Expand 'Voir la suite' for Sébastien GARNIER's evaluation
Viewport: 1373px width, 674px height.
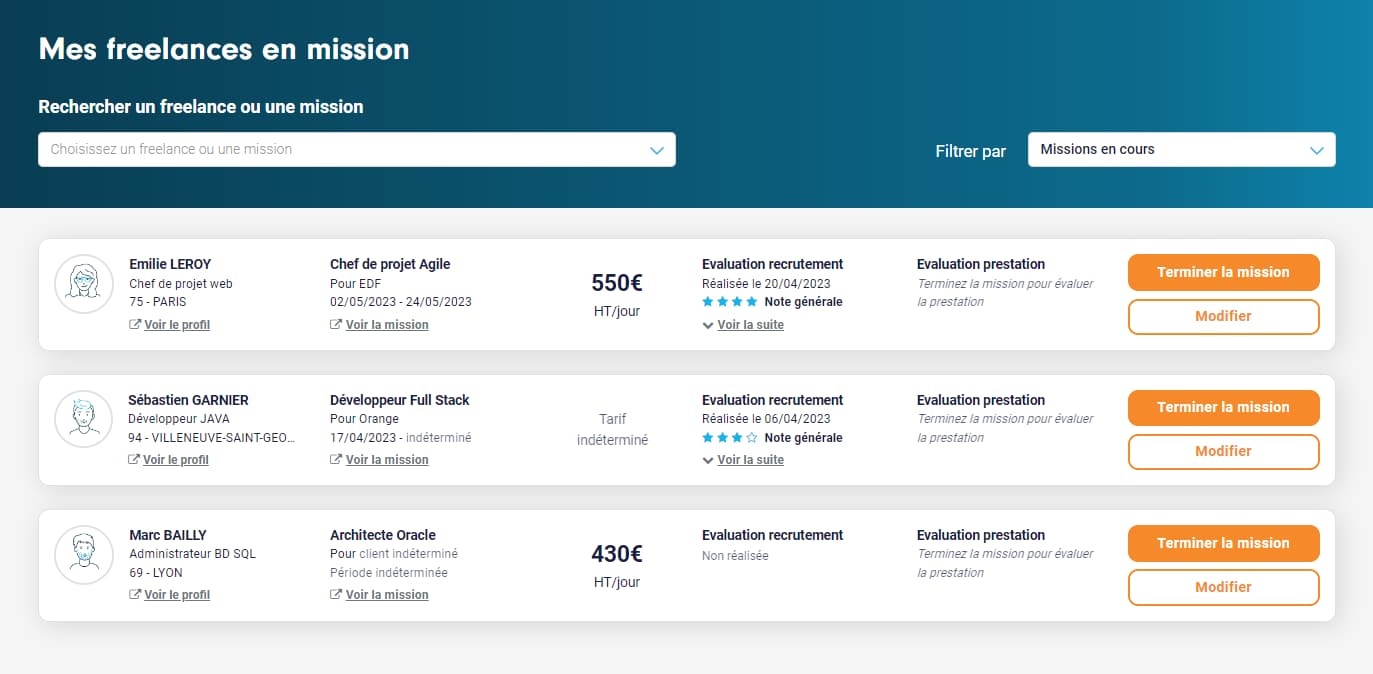[x=750, y=460]
